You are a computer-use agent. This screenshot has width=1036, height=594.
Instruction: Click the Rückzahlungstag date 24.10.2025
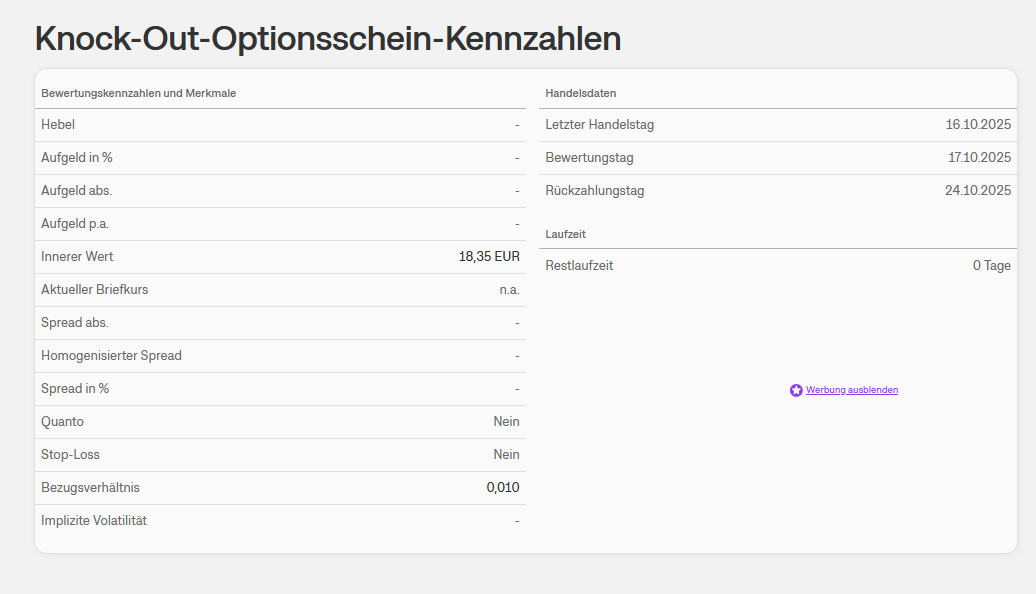pos(978,191)
